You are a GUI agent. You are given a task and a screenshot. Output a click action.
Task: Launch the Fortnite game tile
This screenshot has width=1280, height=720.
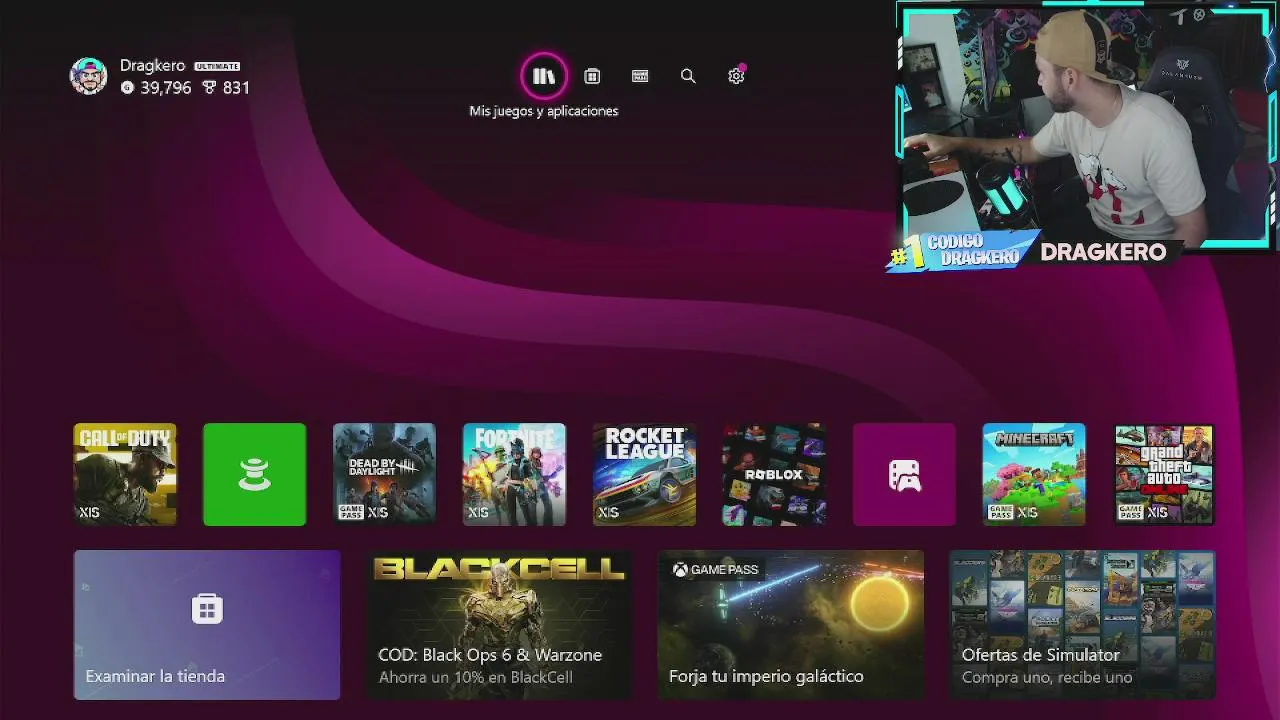pos(515,474)
